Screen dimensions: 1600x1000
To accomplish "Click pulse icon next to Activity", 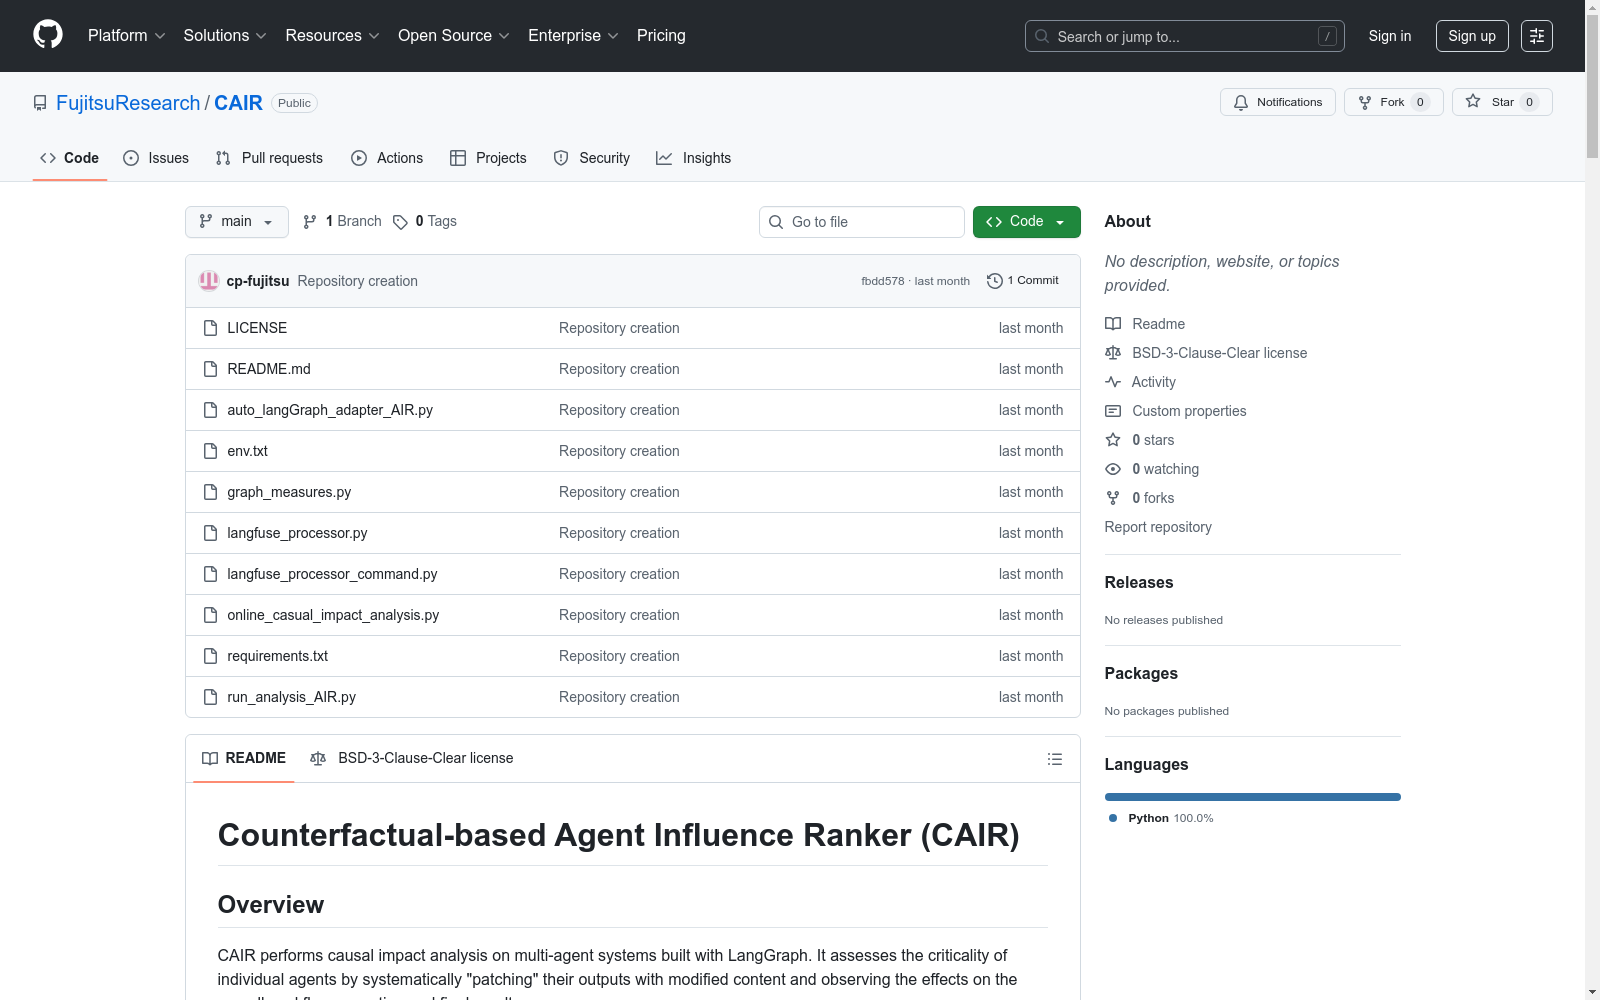I will (1113, 382).
